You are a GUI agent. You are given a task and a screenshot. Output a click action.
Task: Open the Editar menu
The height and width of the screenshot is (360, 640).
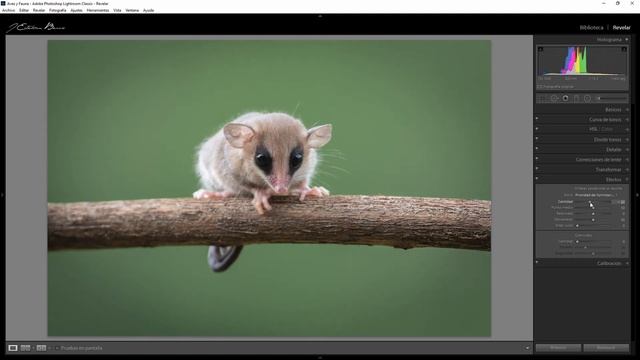coord(24,10)
